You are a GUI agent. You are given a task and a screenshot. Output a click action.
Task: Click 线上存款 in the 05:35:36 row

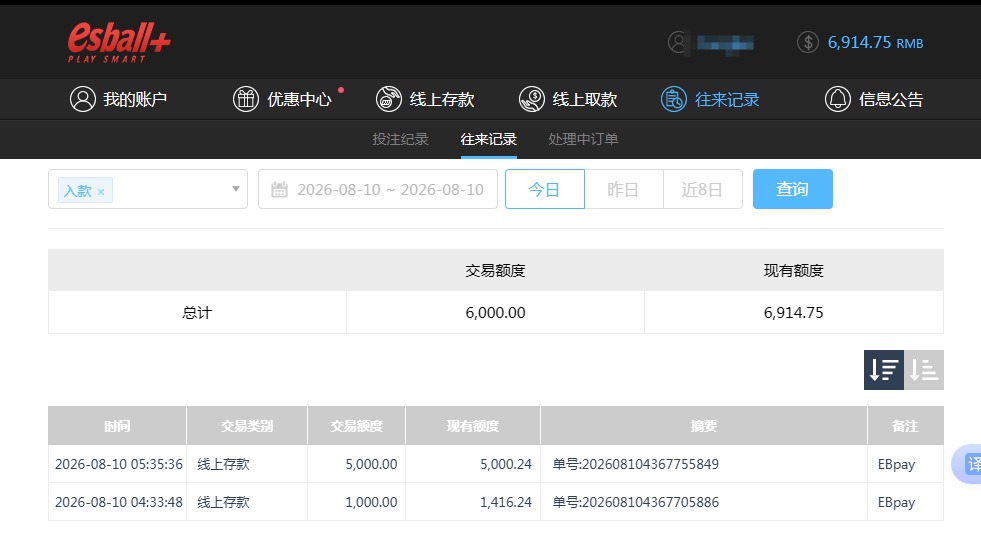click(223, 464)
